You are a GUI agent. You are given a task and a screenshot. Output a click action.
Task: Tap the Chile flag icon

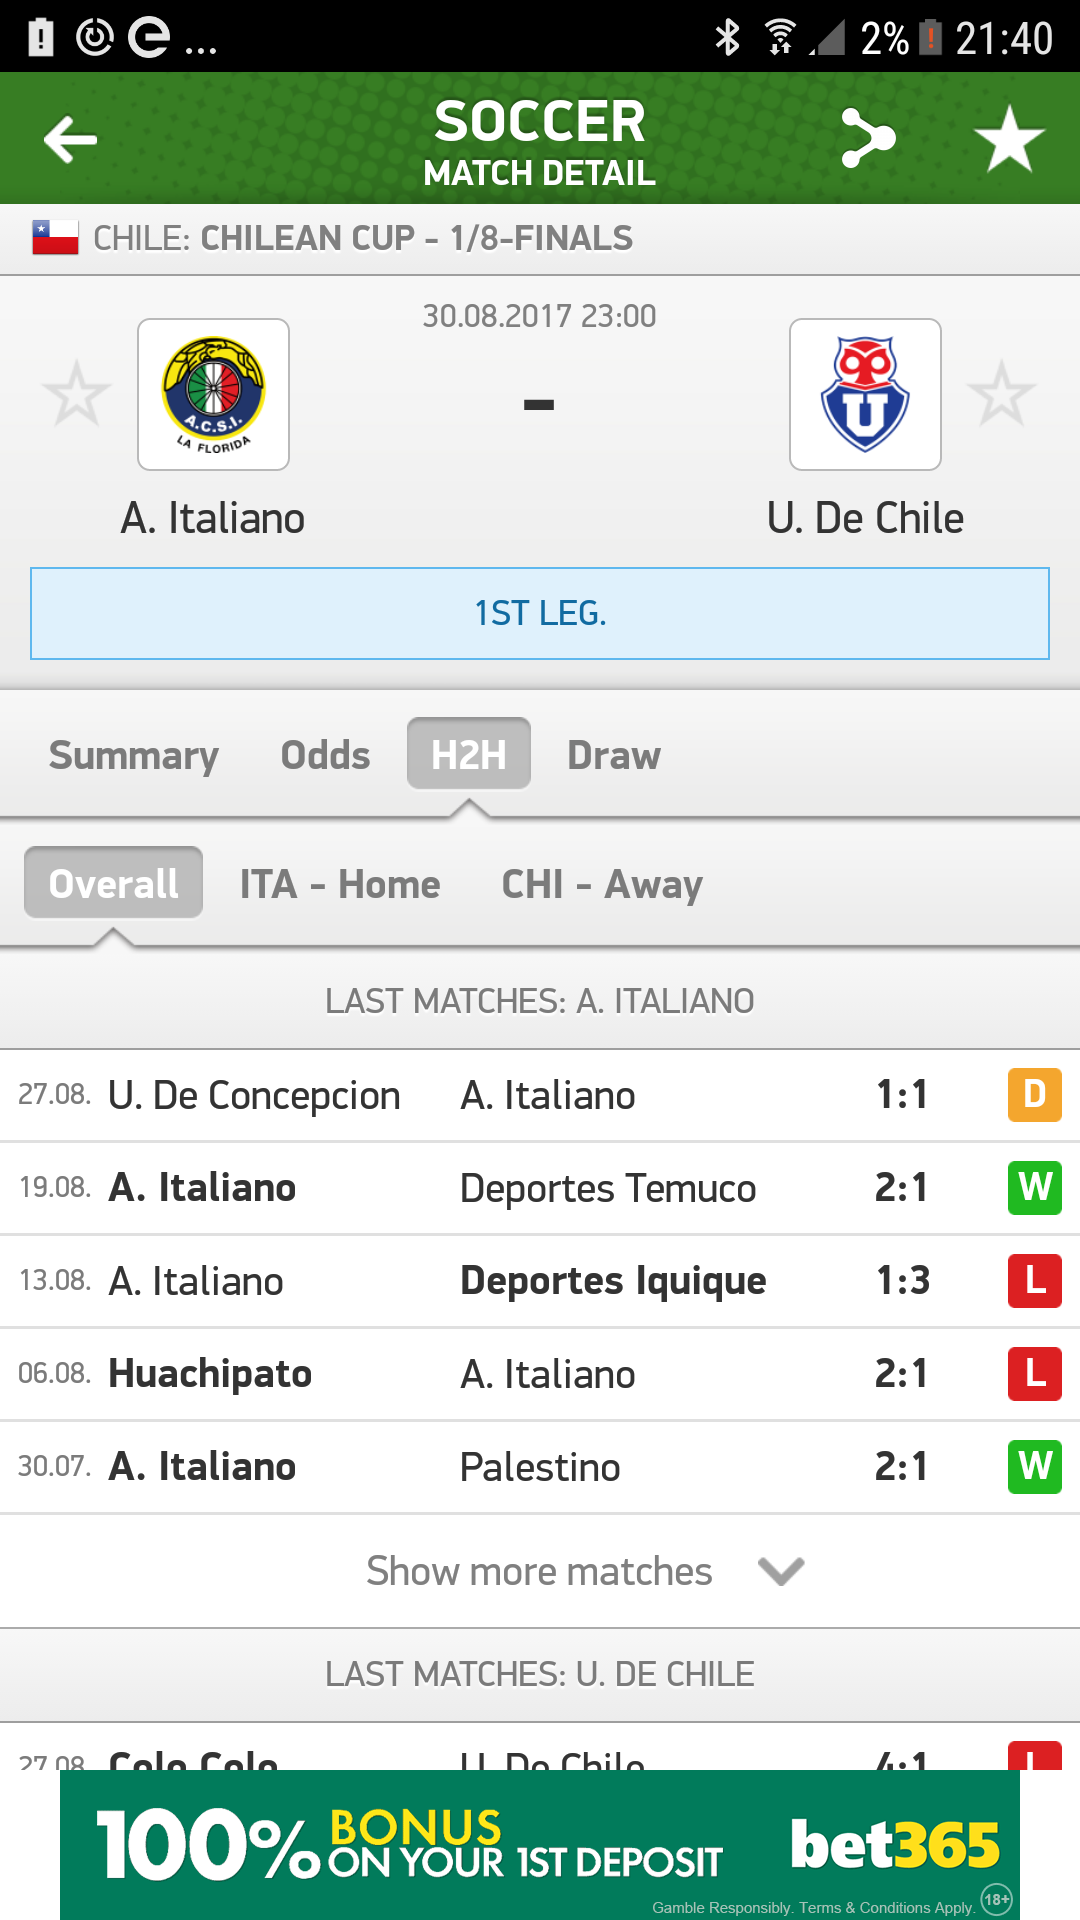coord(55,238)
